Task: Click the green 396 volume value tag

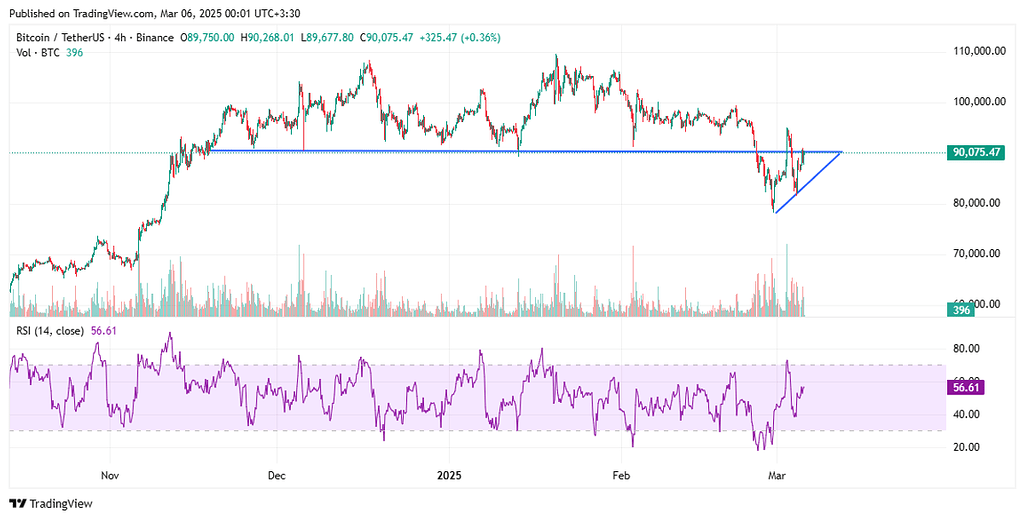Action: [961, 311]
